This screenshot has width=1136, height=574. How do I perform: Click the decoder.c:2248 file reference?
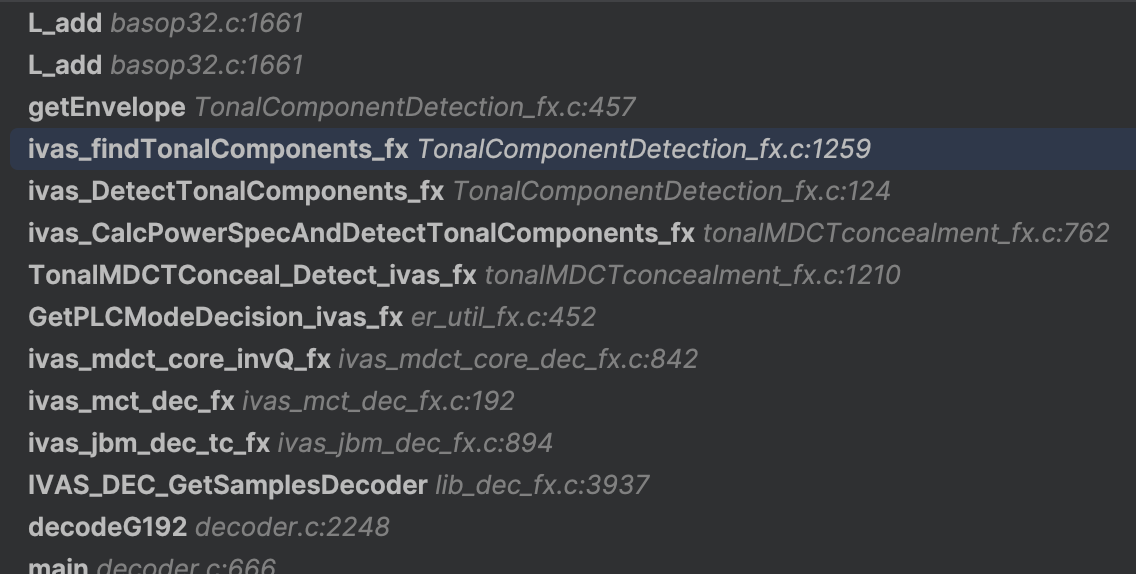[292, 527]
